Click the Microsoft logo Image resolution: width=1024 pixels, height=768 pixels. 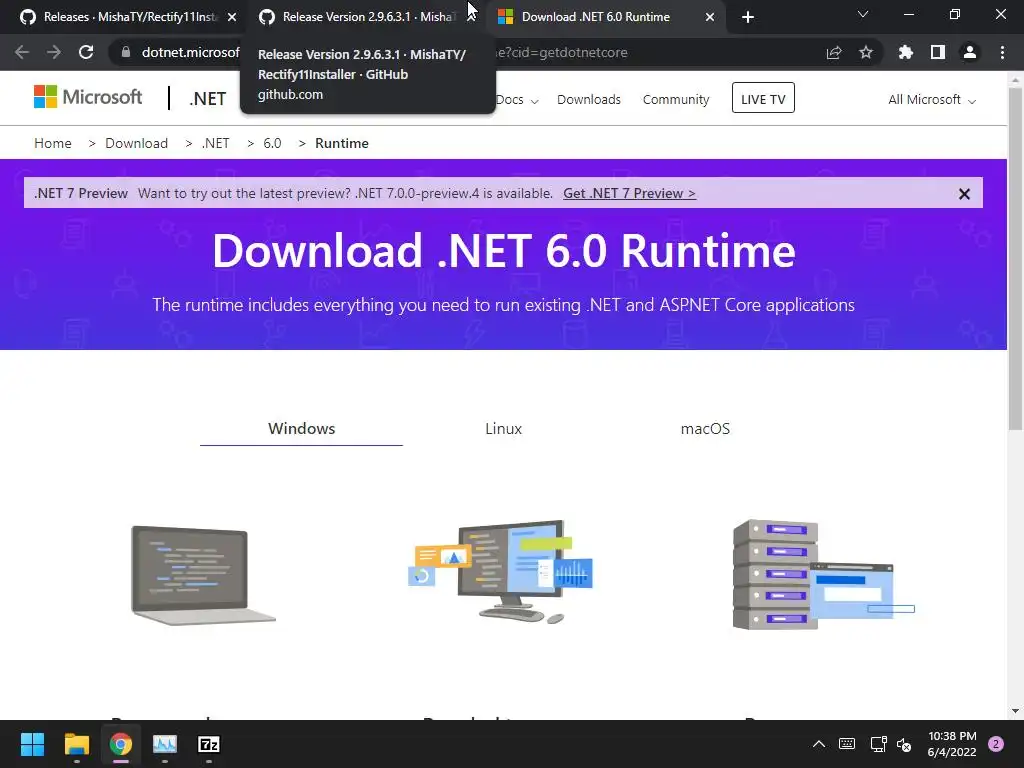tap(88, 97)
